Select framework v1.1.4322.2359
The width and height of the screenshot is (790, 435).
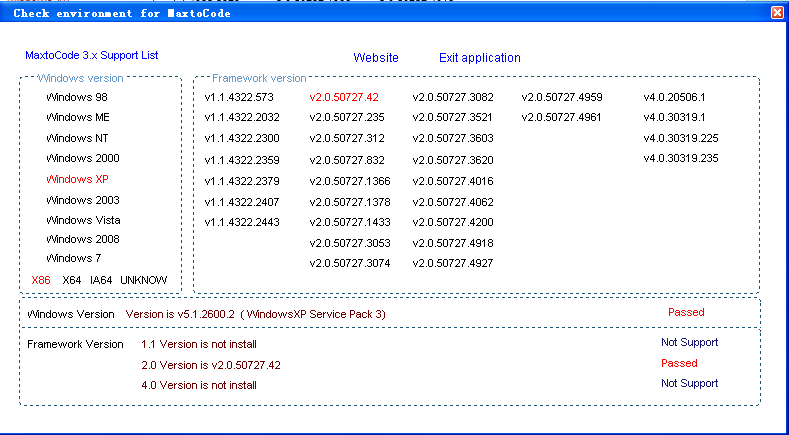point(242,160)
